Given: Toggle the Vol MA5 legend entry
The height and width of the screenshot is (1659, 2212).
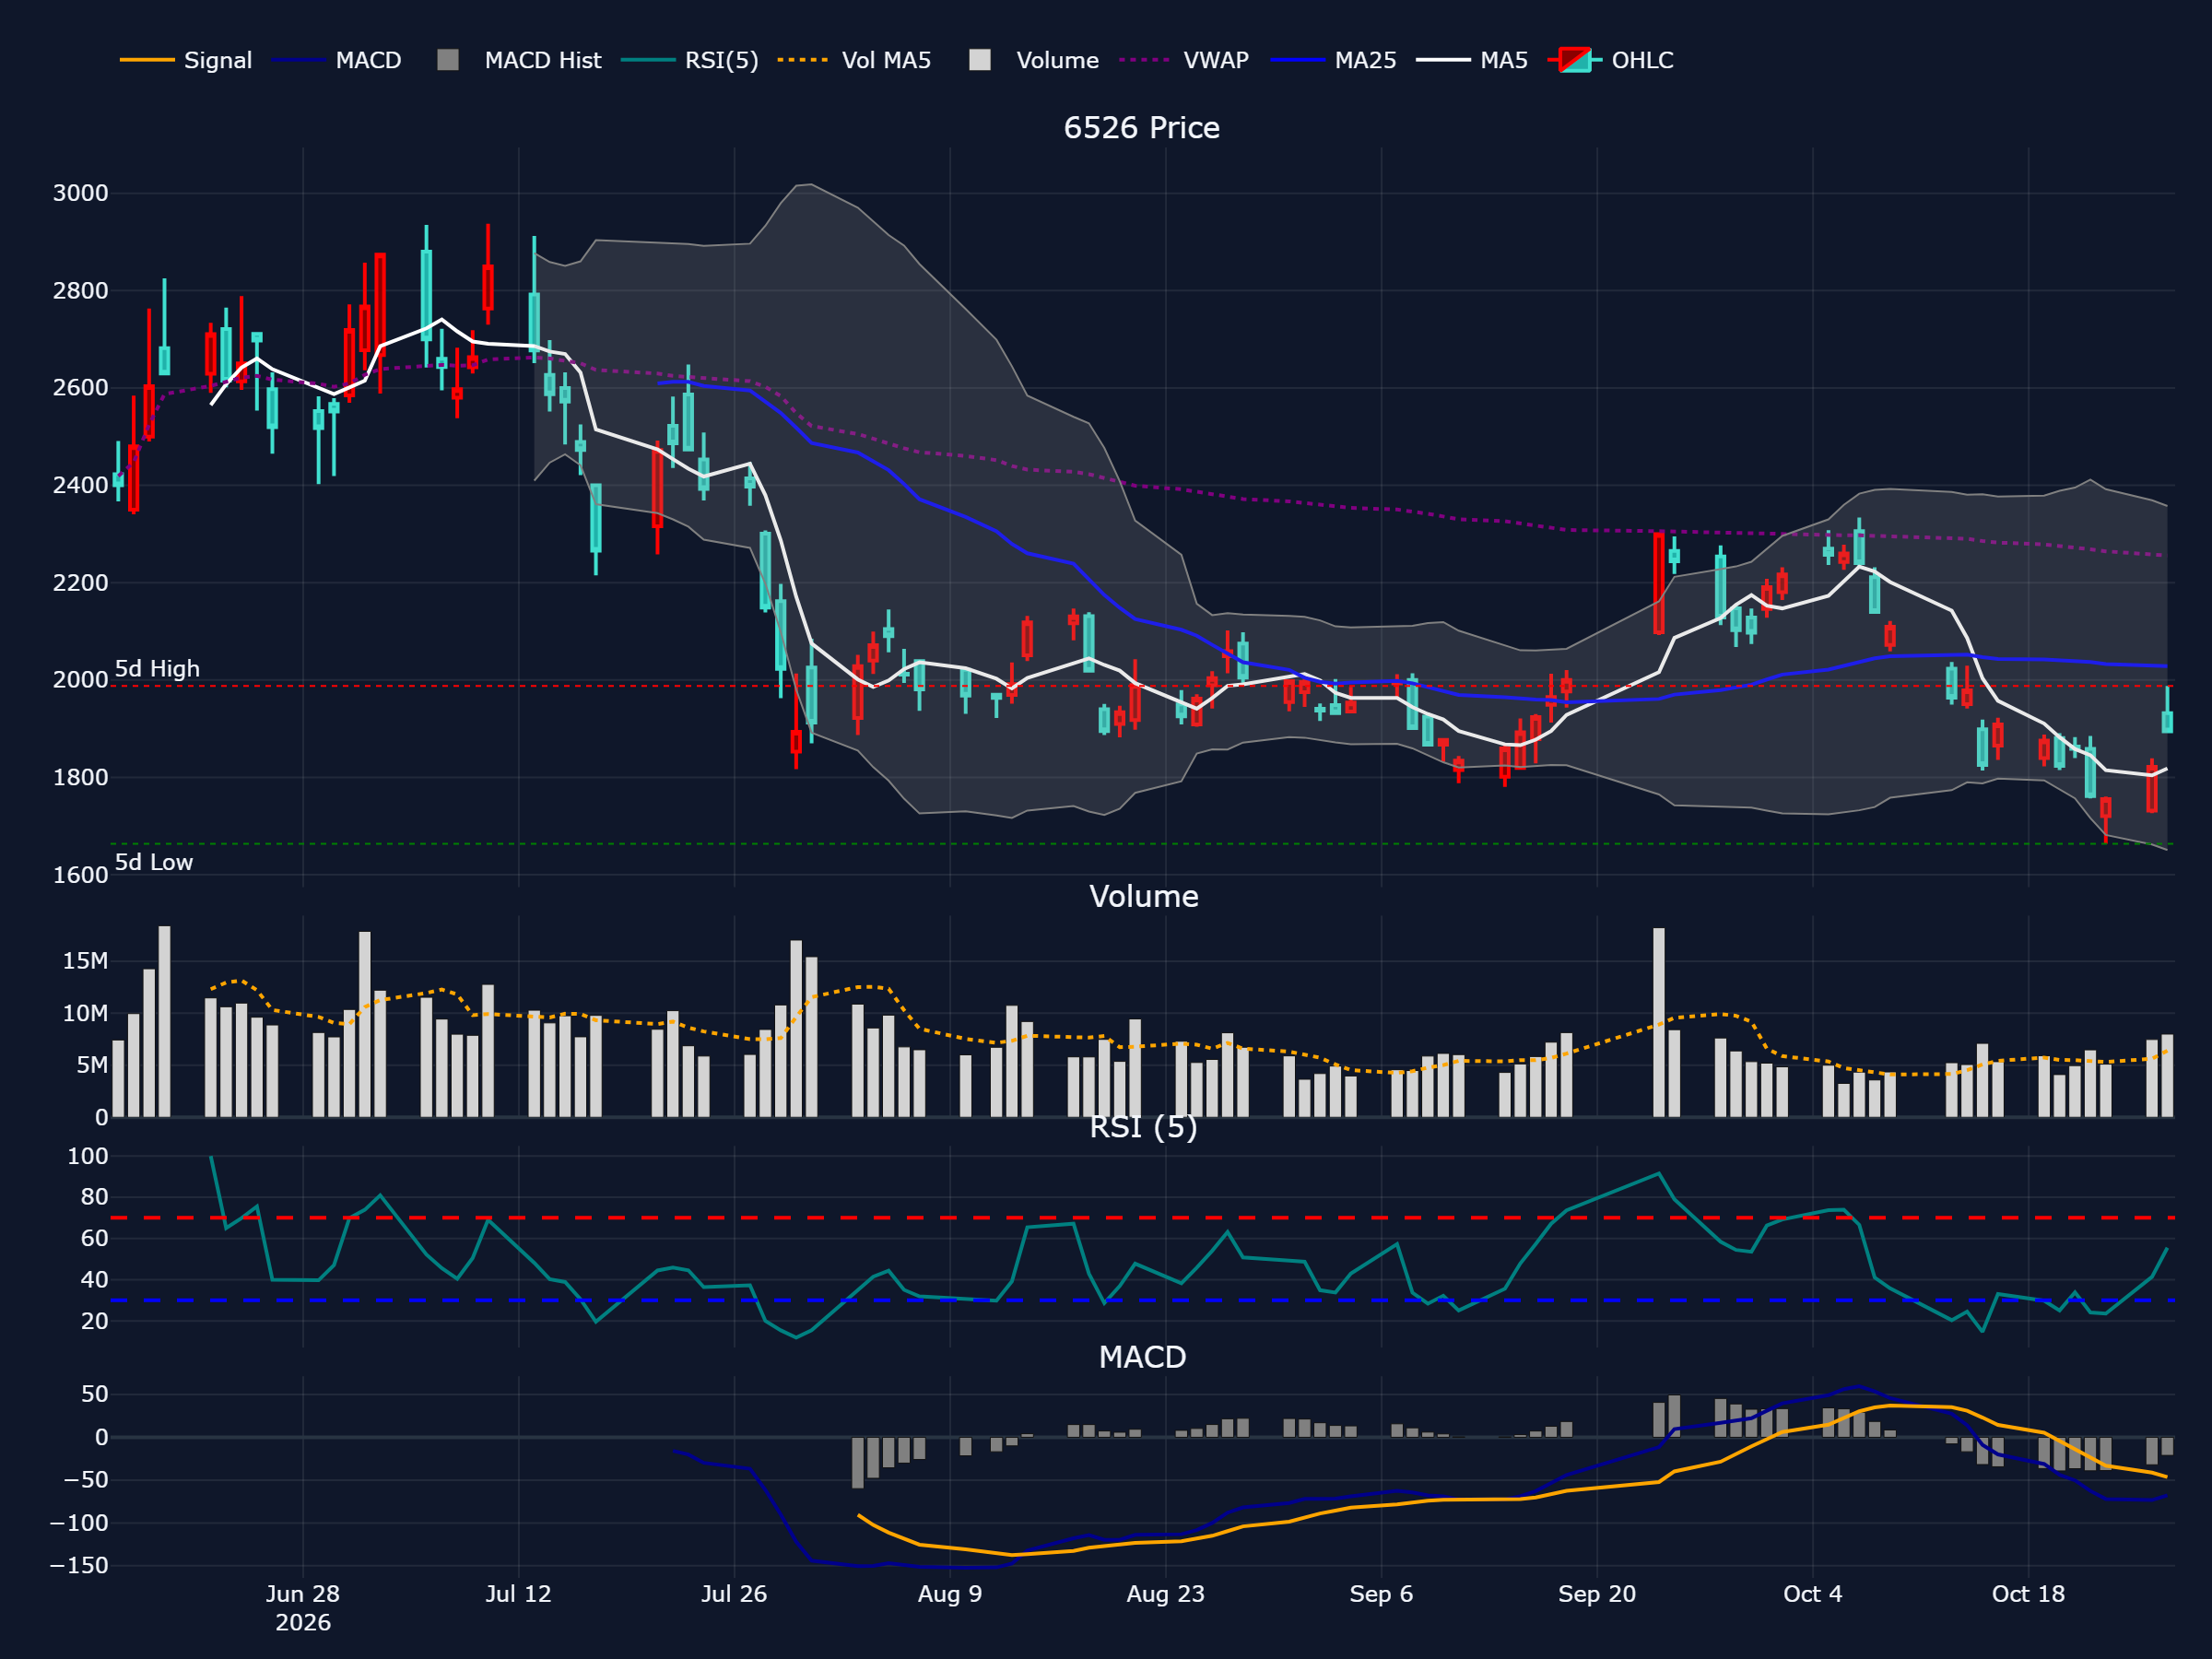Looking at the screenshot, I should [x=854, y=60].
